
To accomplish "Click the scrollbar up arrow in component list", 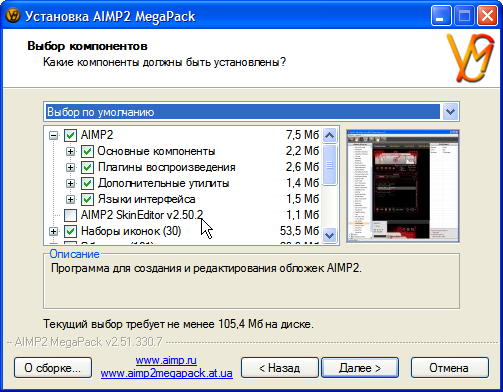I will click(329, 135).
